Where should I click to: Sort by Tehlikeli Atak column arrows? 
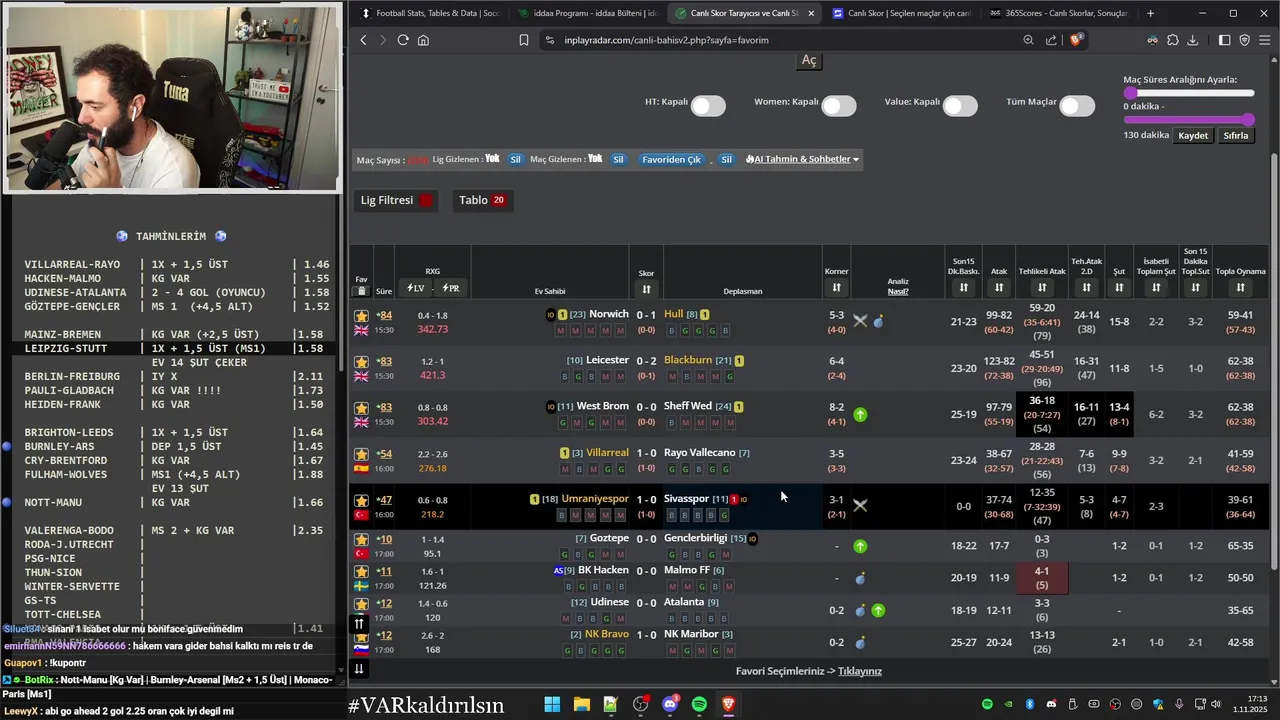1042,288
